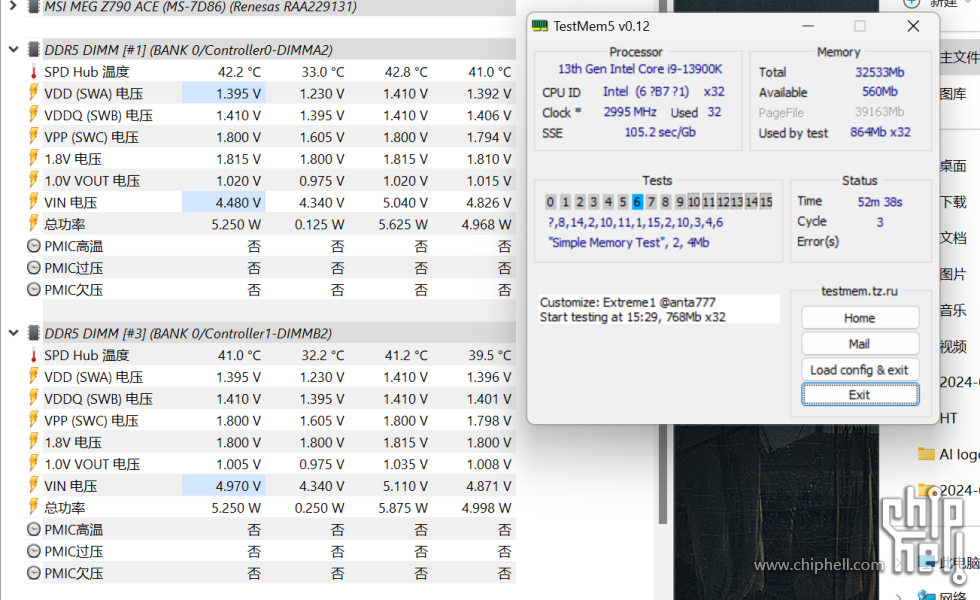Click lightning icon of DIMM #1 VPP (SWC) 电压
Image resolution: width=980 pixels, height=600 pixels.
(34, 137)
